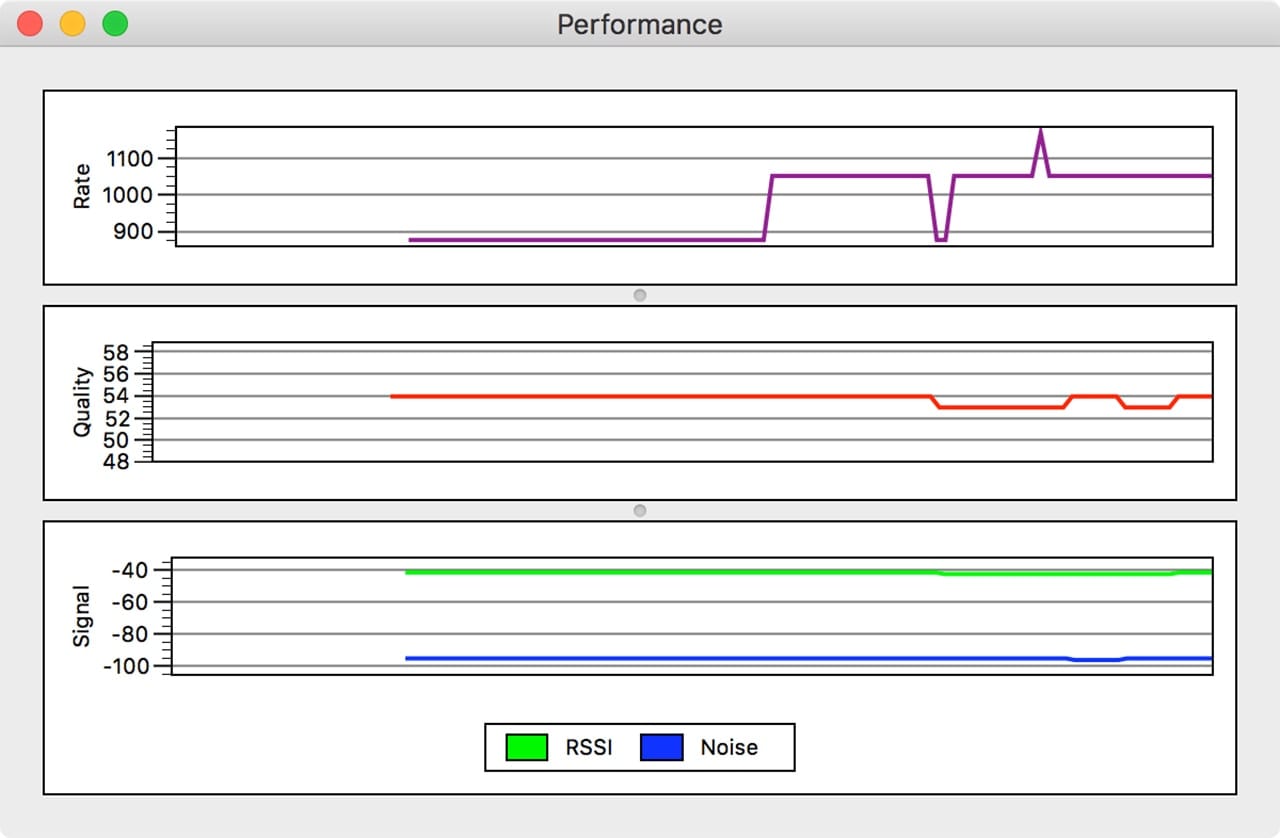The image size is (1280, 838).
Task: Zoom the window using the green button
Action: (116, 24)
